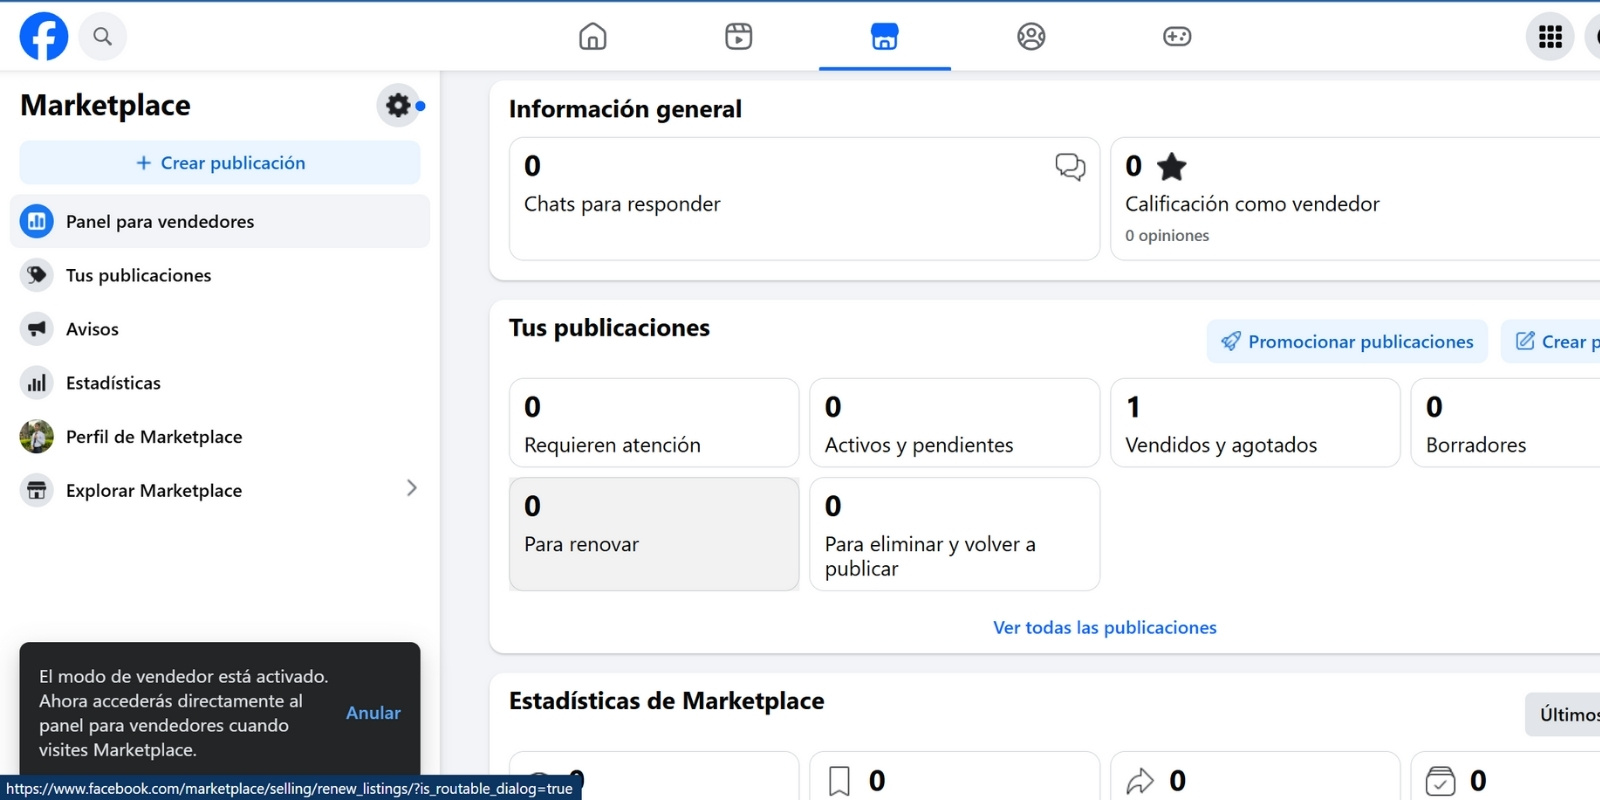This screenshot has width=1600, height=800.
Task: Expand Explorar Marketplace chevron
Action: (411, 488)
